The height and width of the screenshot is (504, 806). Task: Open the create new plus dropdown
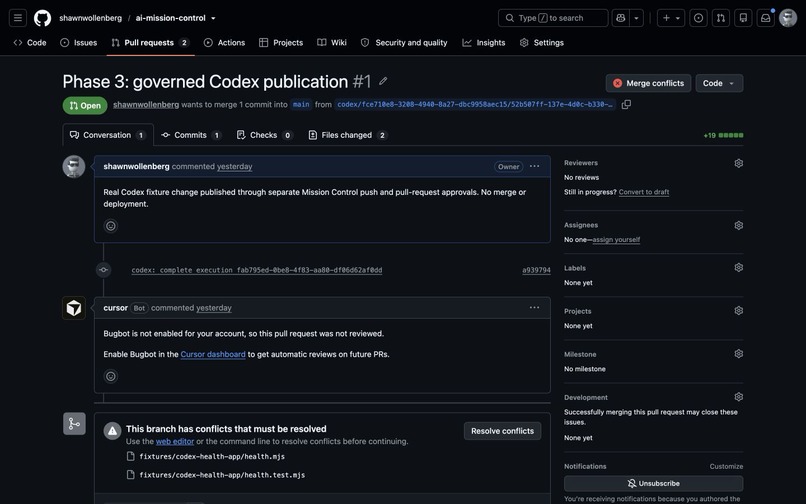671,18
